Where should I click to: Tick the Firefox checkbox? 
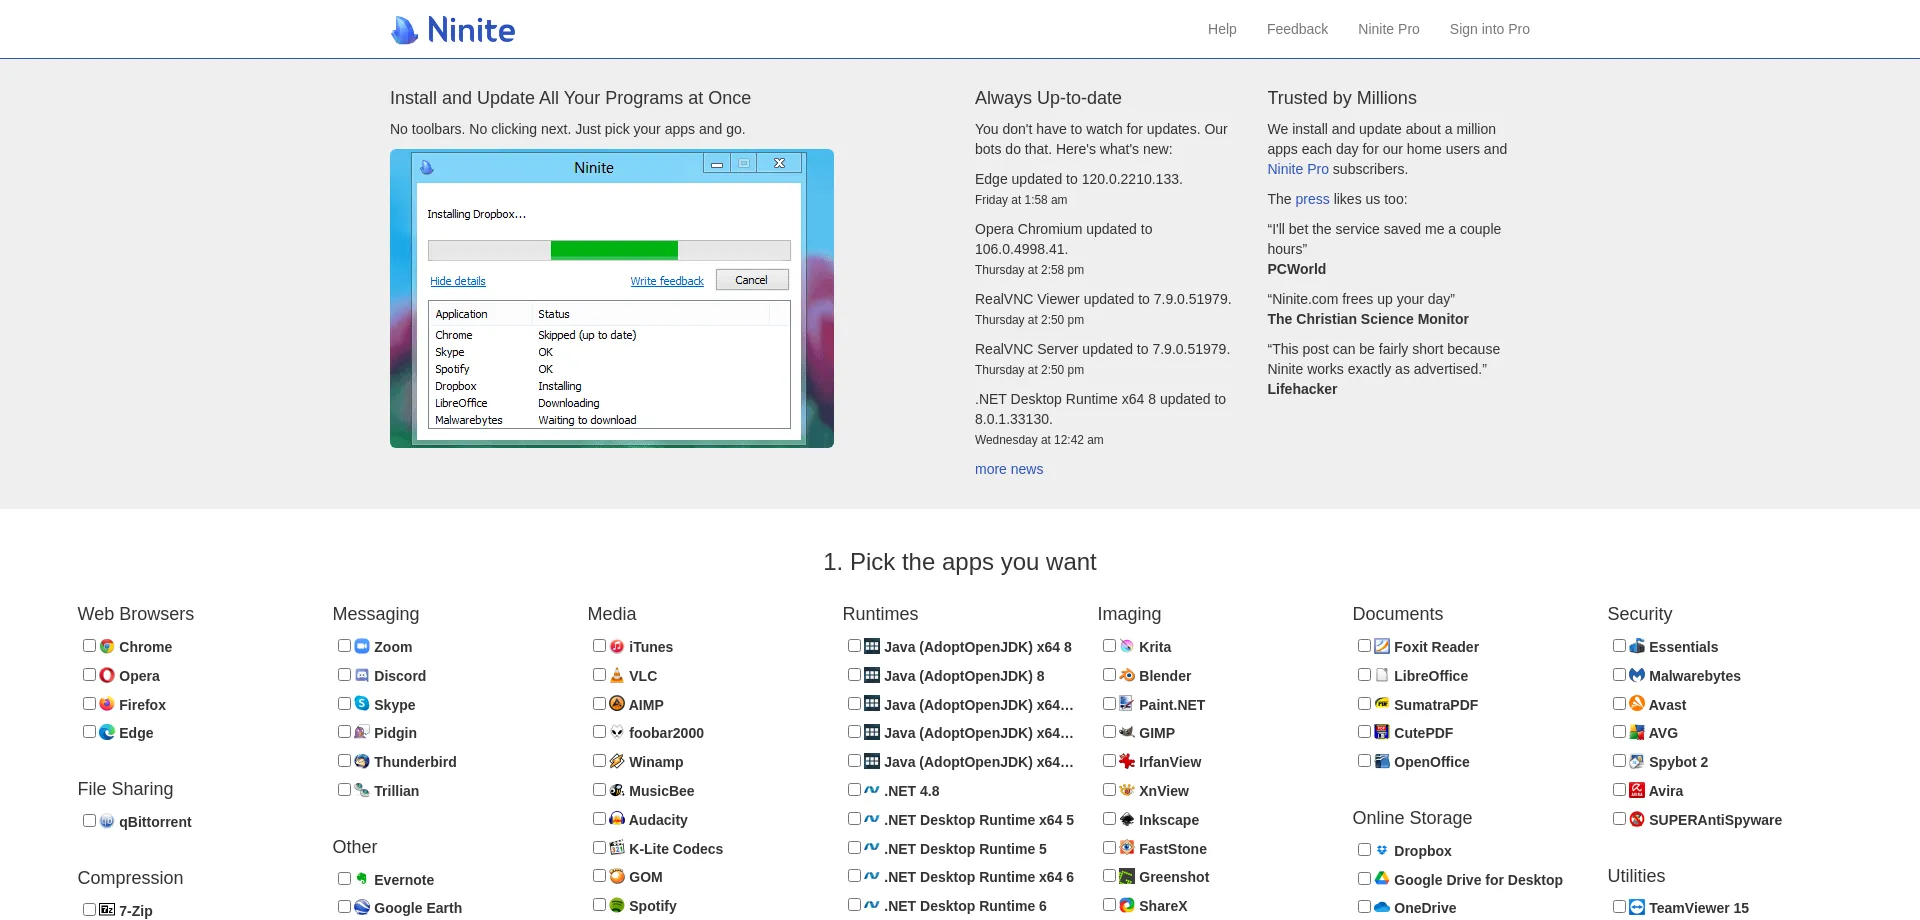(x=89, y=704)
